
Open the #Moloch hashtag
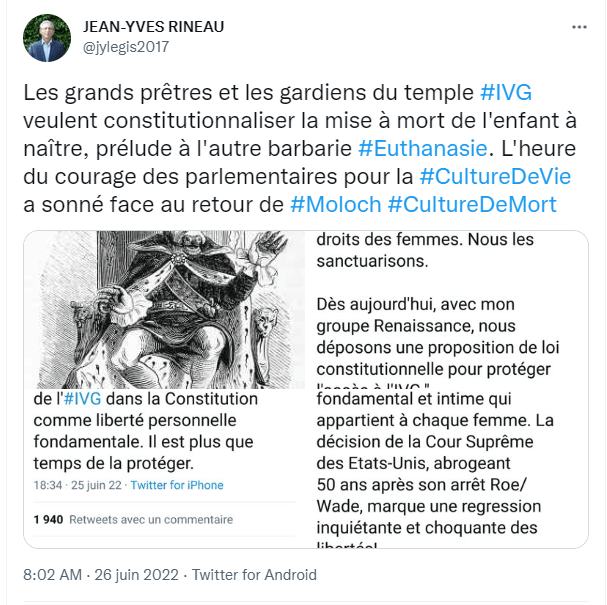pos(336,204)
